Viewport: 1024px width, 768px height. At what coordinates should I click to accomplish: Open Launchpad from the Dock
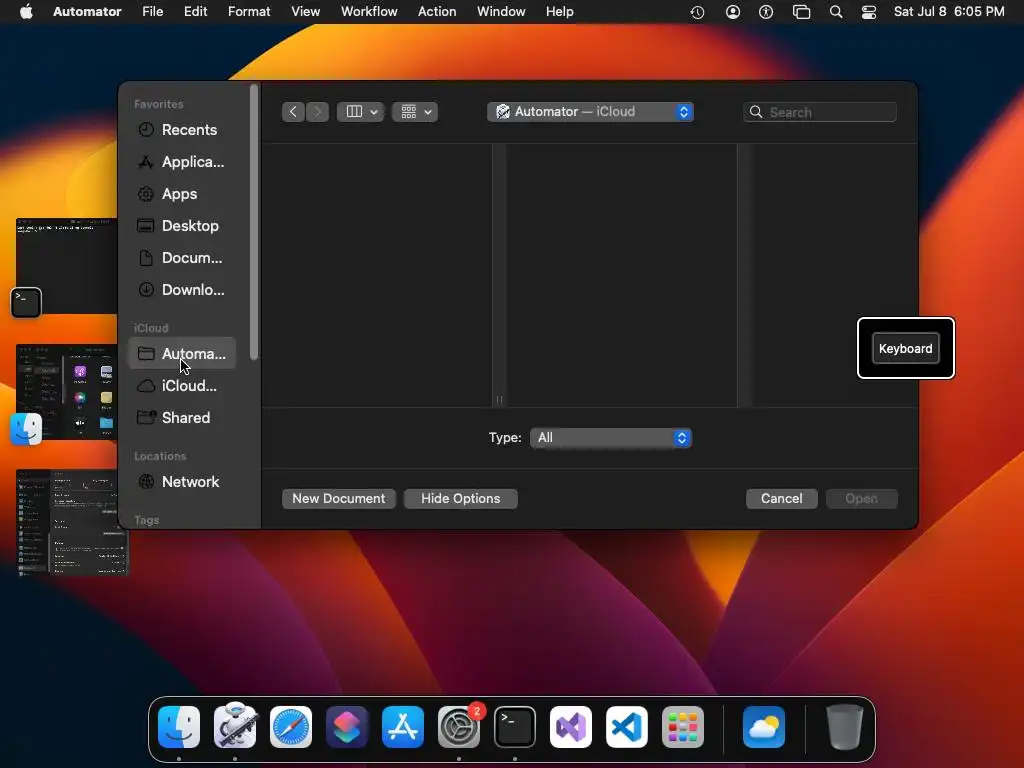click(683, 727)
